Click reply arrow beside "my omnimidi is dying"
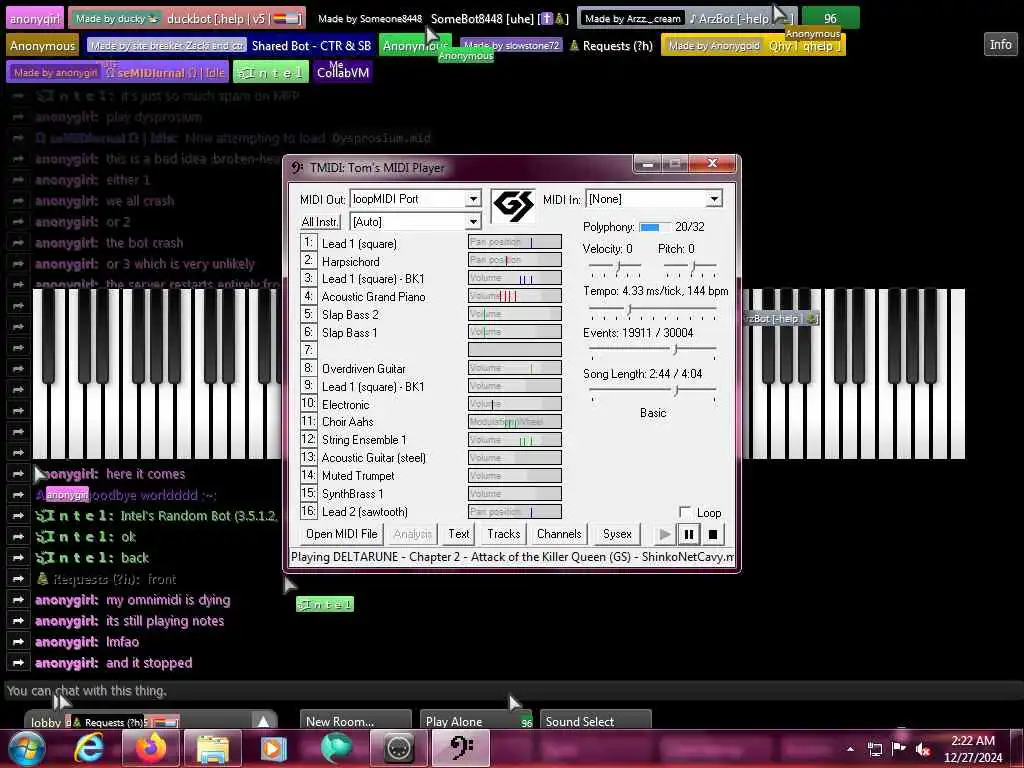This screenshot has width=1024, height=768. point(18,600)
